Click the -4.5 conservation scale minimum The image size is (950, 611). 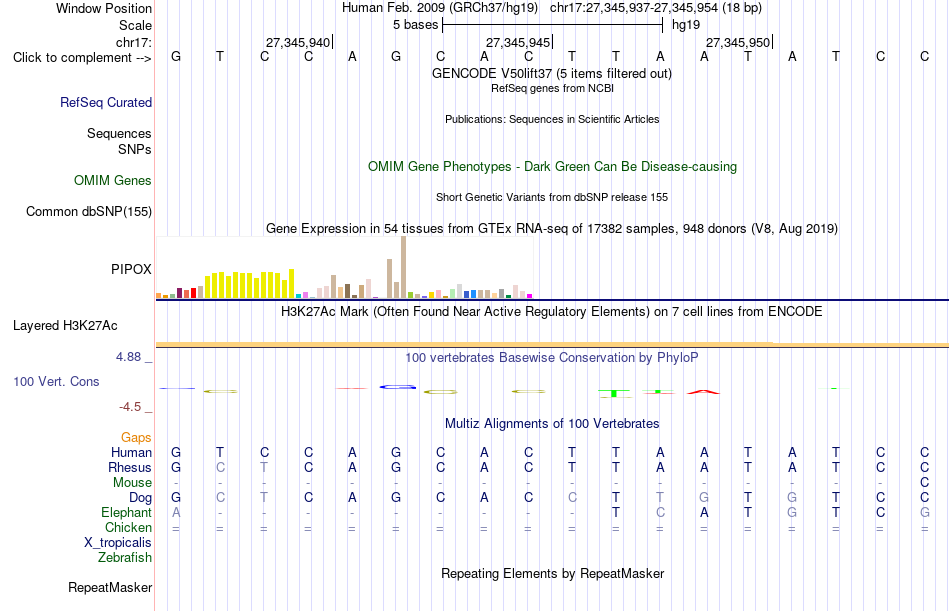click(x=130, y=407)
